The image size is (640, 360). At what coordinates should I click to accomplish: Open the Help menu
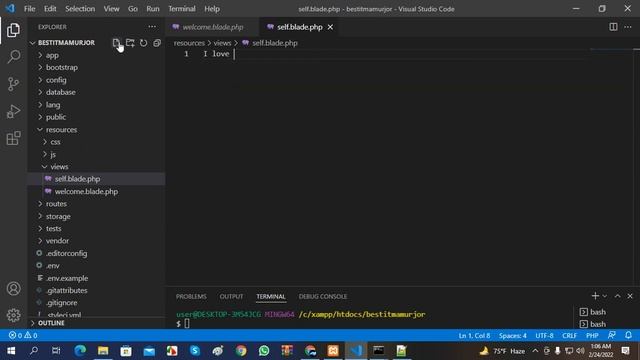pos(212,9)
